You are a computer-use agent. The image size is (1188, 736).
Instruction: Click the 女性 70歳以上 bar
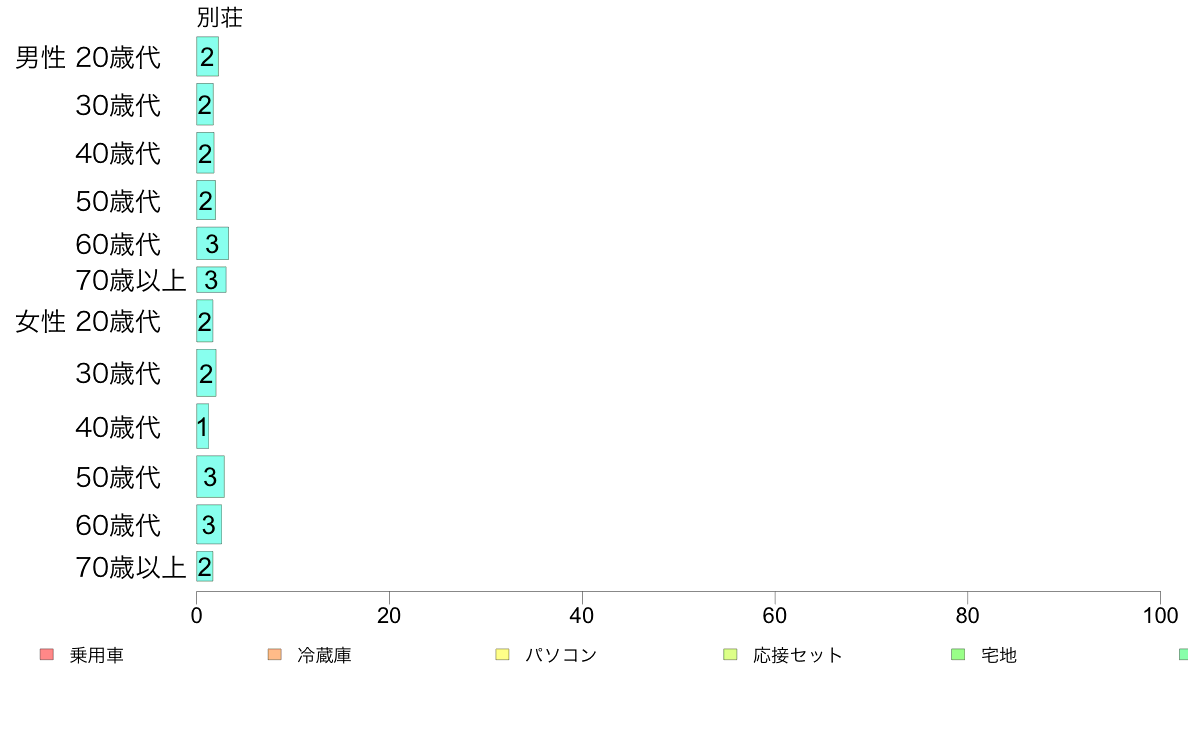point(205,566)
